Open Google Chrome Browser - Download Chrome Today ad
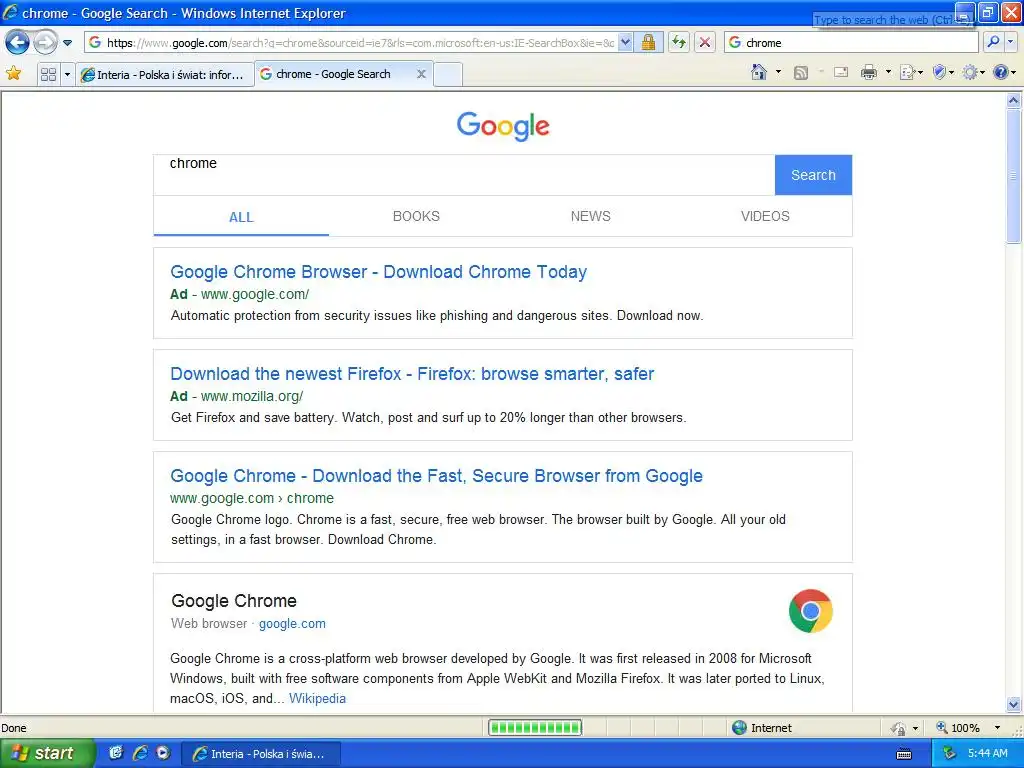Viewport: 1024px width, 768px height. [x=379, y=272]
